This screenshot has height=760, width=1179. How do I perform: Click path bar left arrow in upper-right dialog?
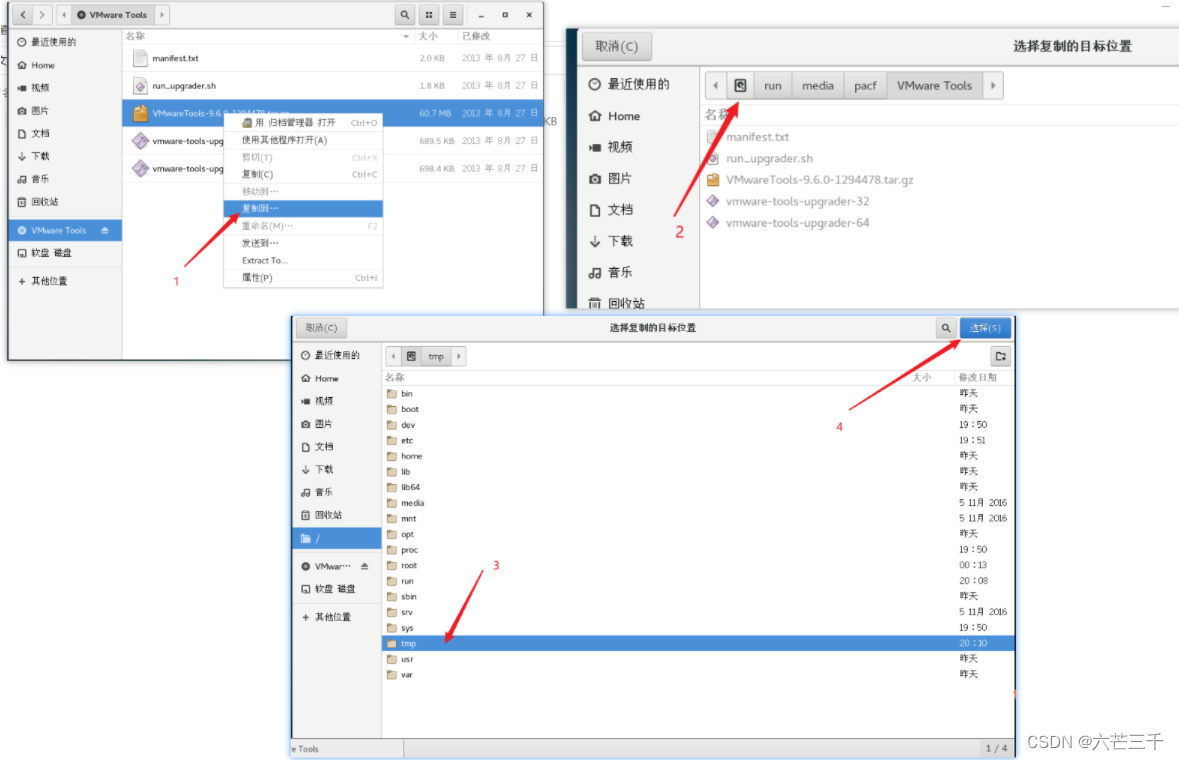point(716,86)
